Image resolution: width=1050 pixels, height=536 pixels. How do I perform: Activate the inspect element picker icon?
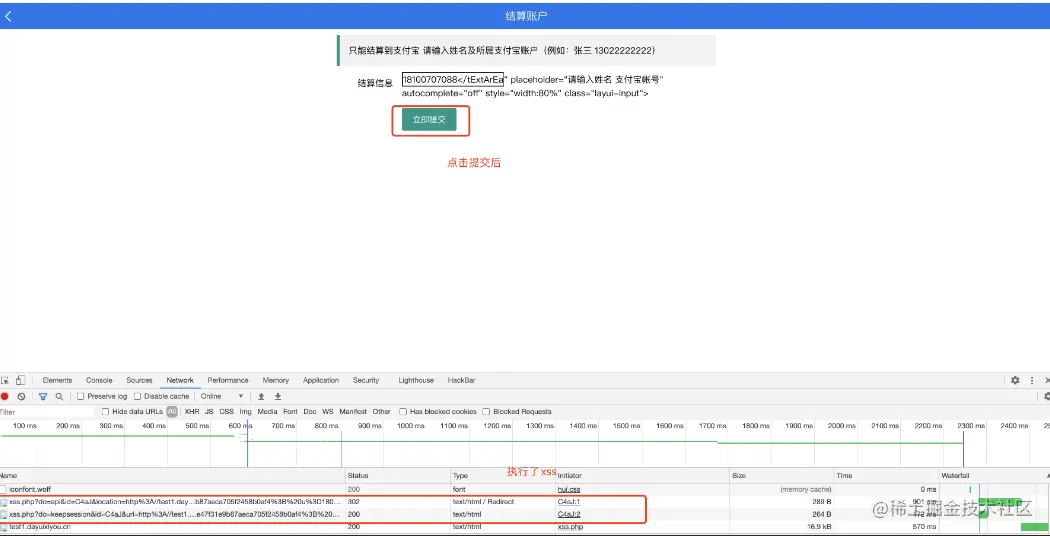coord(5,380)
